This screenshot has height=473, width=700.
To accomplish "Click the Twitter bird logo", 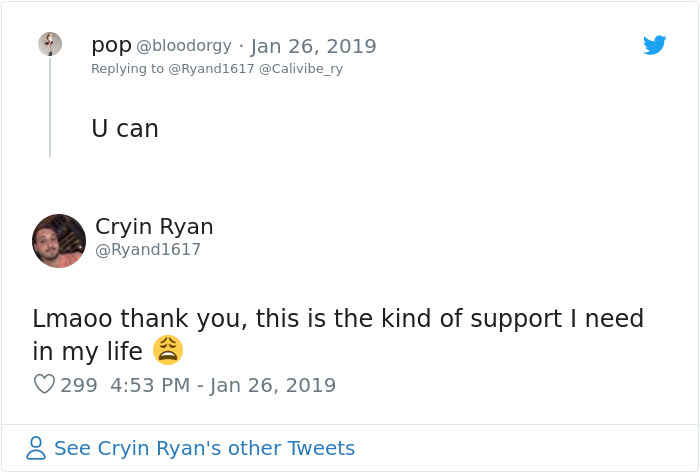I will [655, 45].
